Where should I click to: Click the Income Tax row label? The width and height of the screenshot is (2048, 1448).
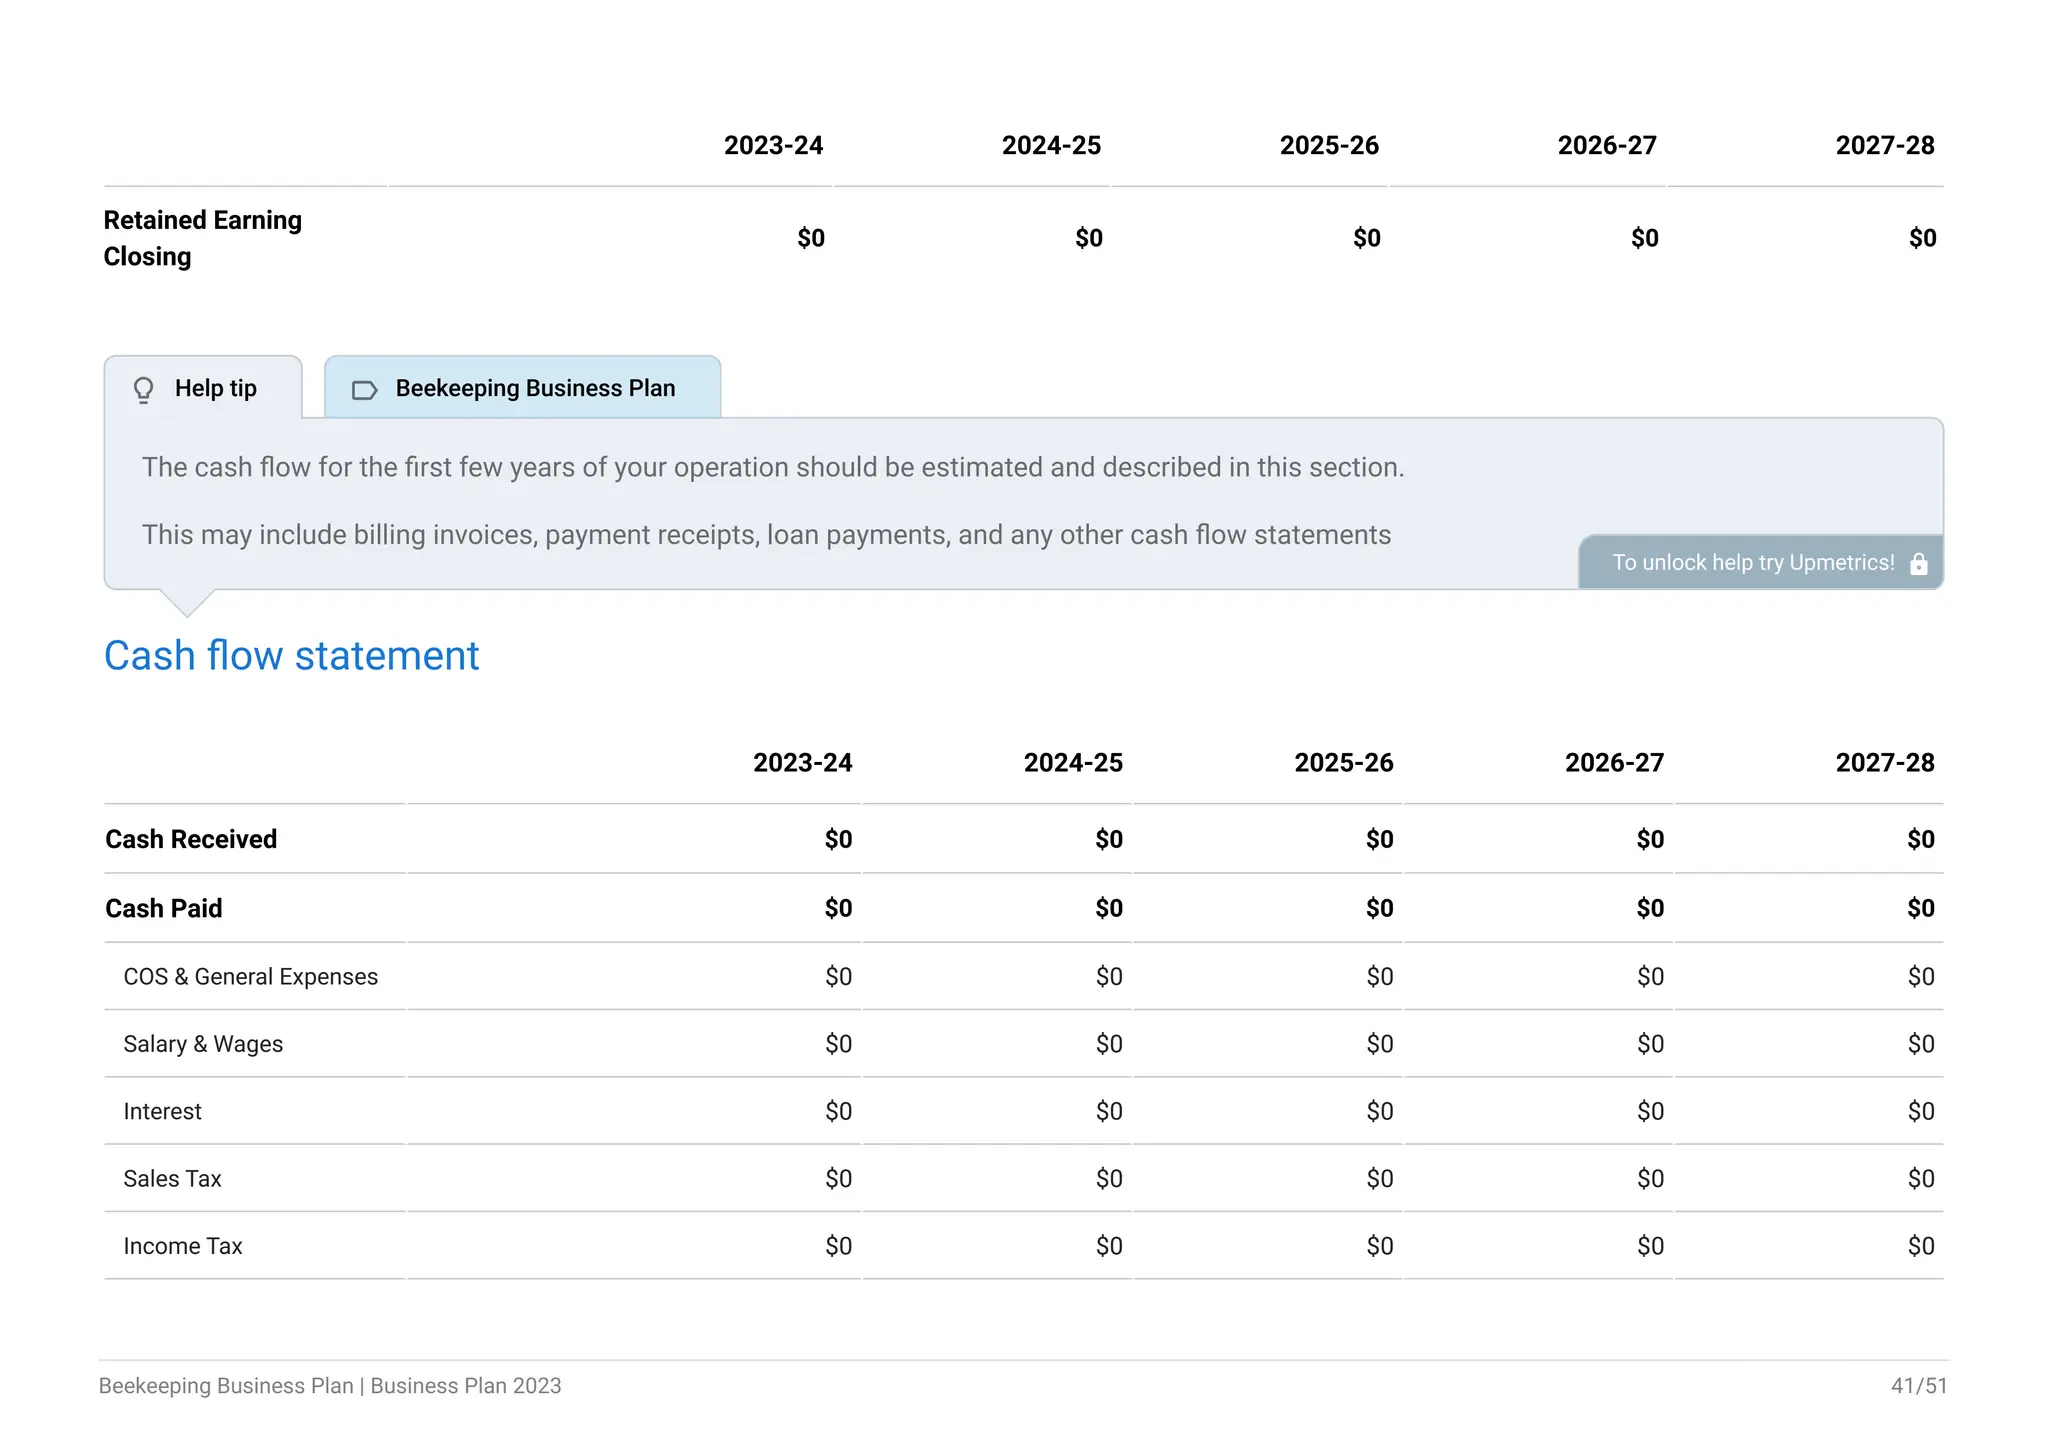point(183,1246)
